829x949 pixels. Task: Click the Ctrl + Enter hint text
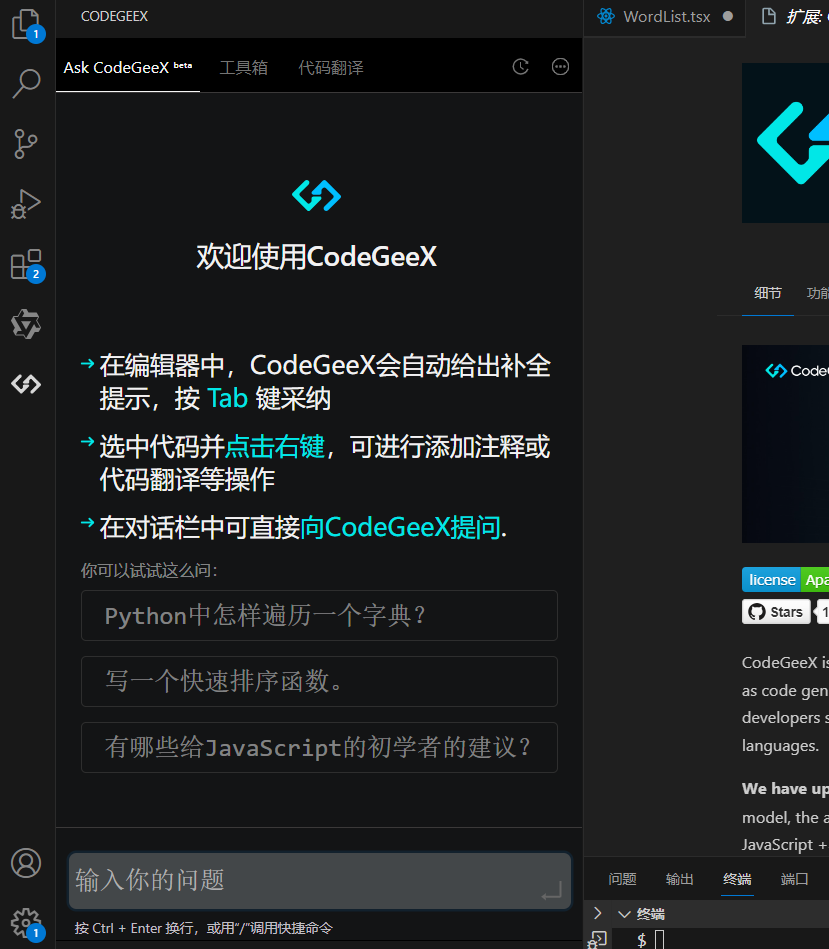(204, 928)
